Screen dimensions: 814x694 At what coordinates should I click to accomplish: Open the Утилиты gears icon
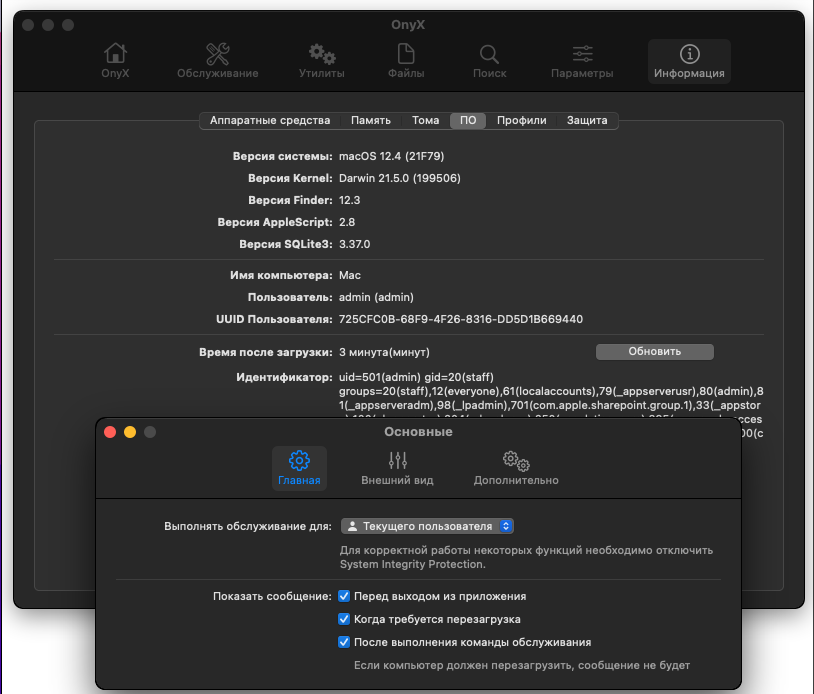[322, 61]
